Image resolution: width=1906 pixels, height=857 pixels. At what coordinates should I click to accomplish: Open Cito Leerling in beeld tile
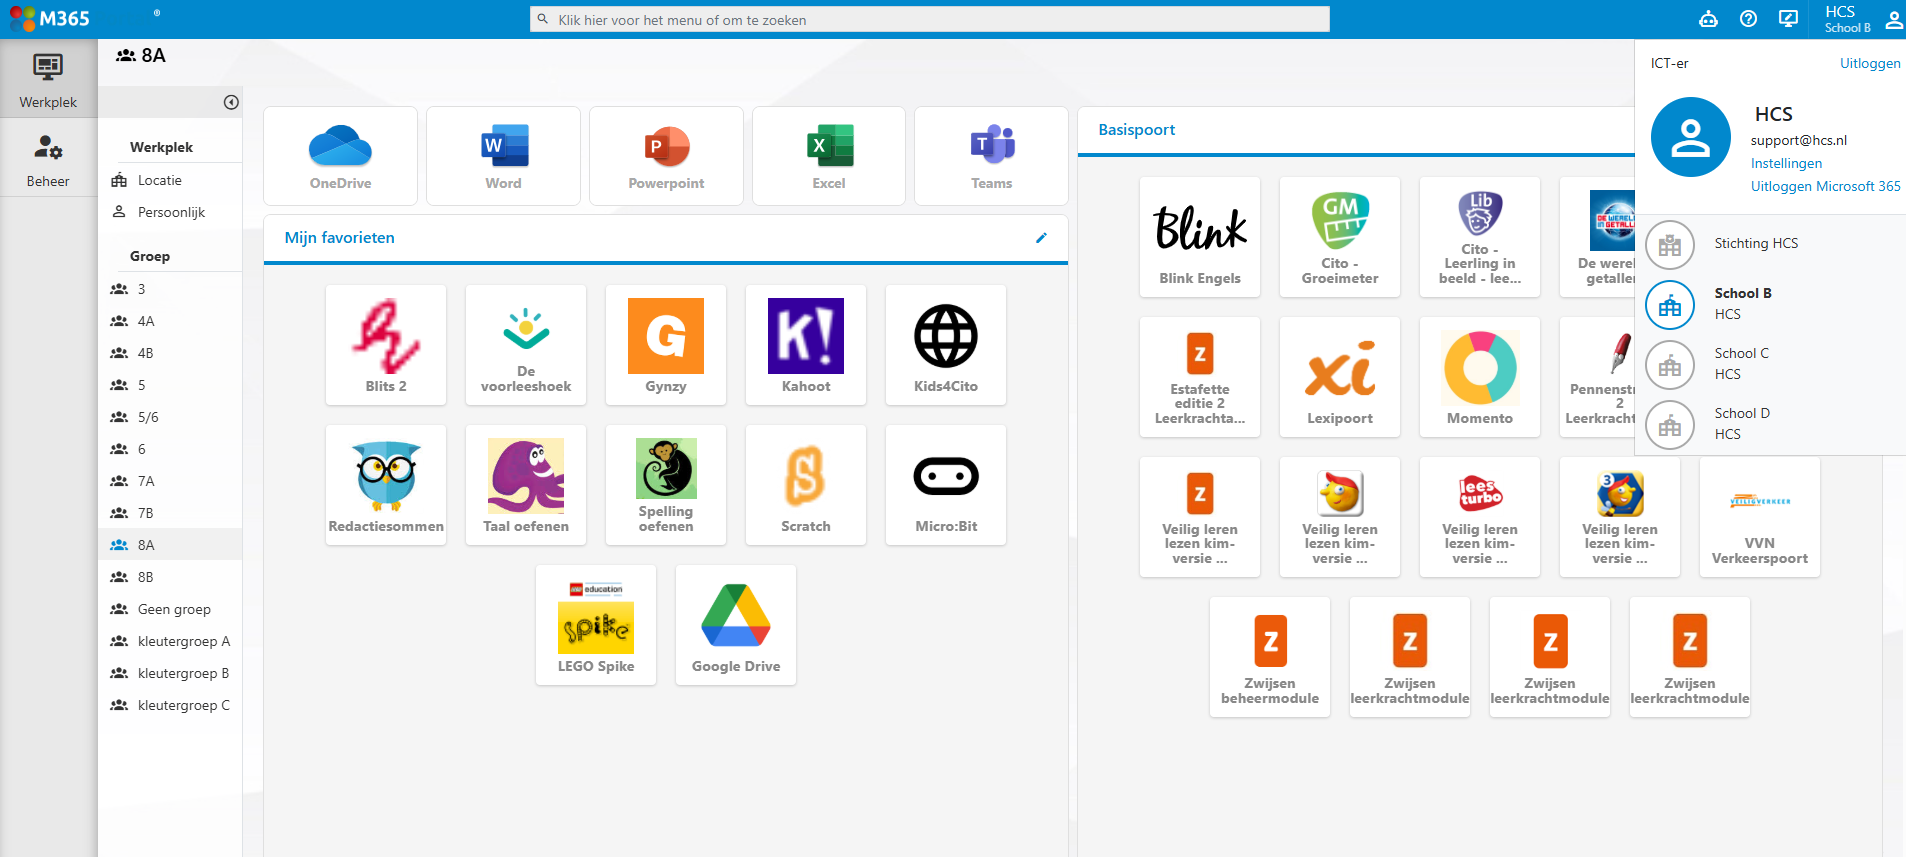coord(1480,237)
